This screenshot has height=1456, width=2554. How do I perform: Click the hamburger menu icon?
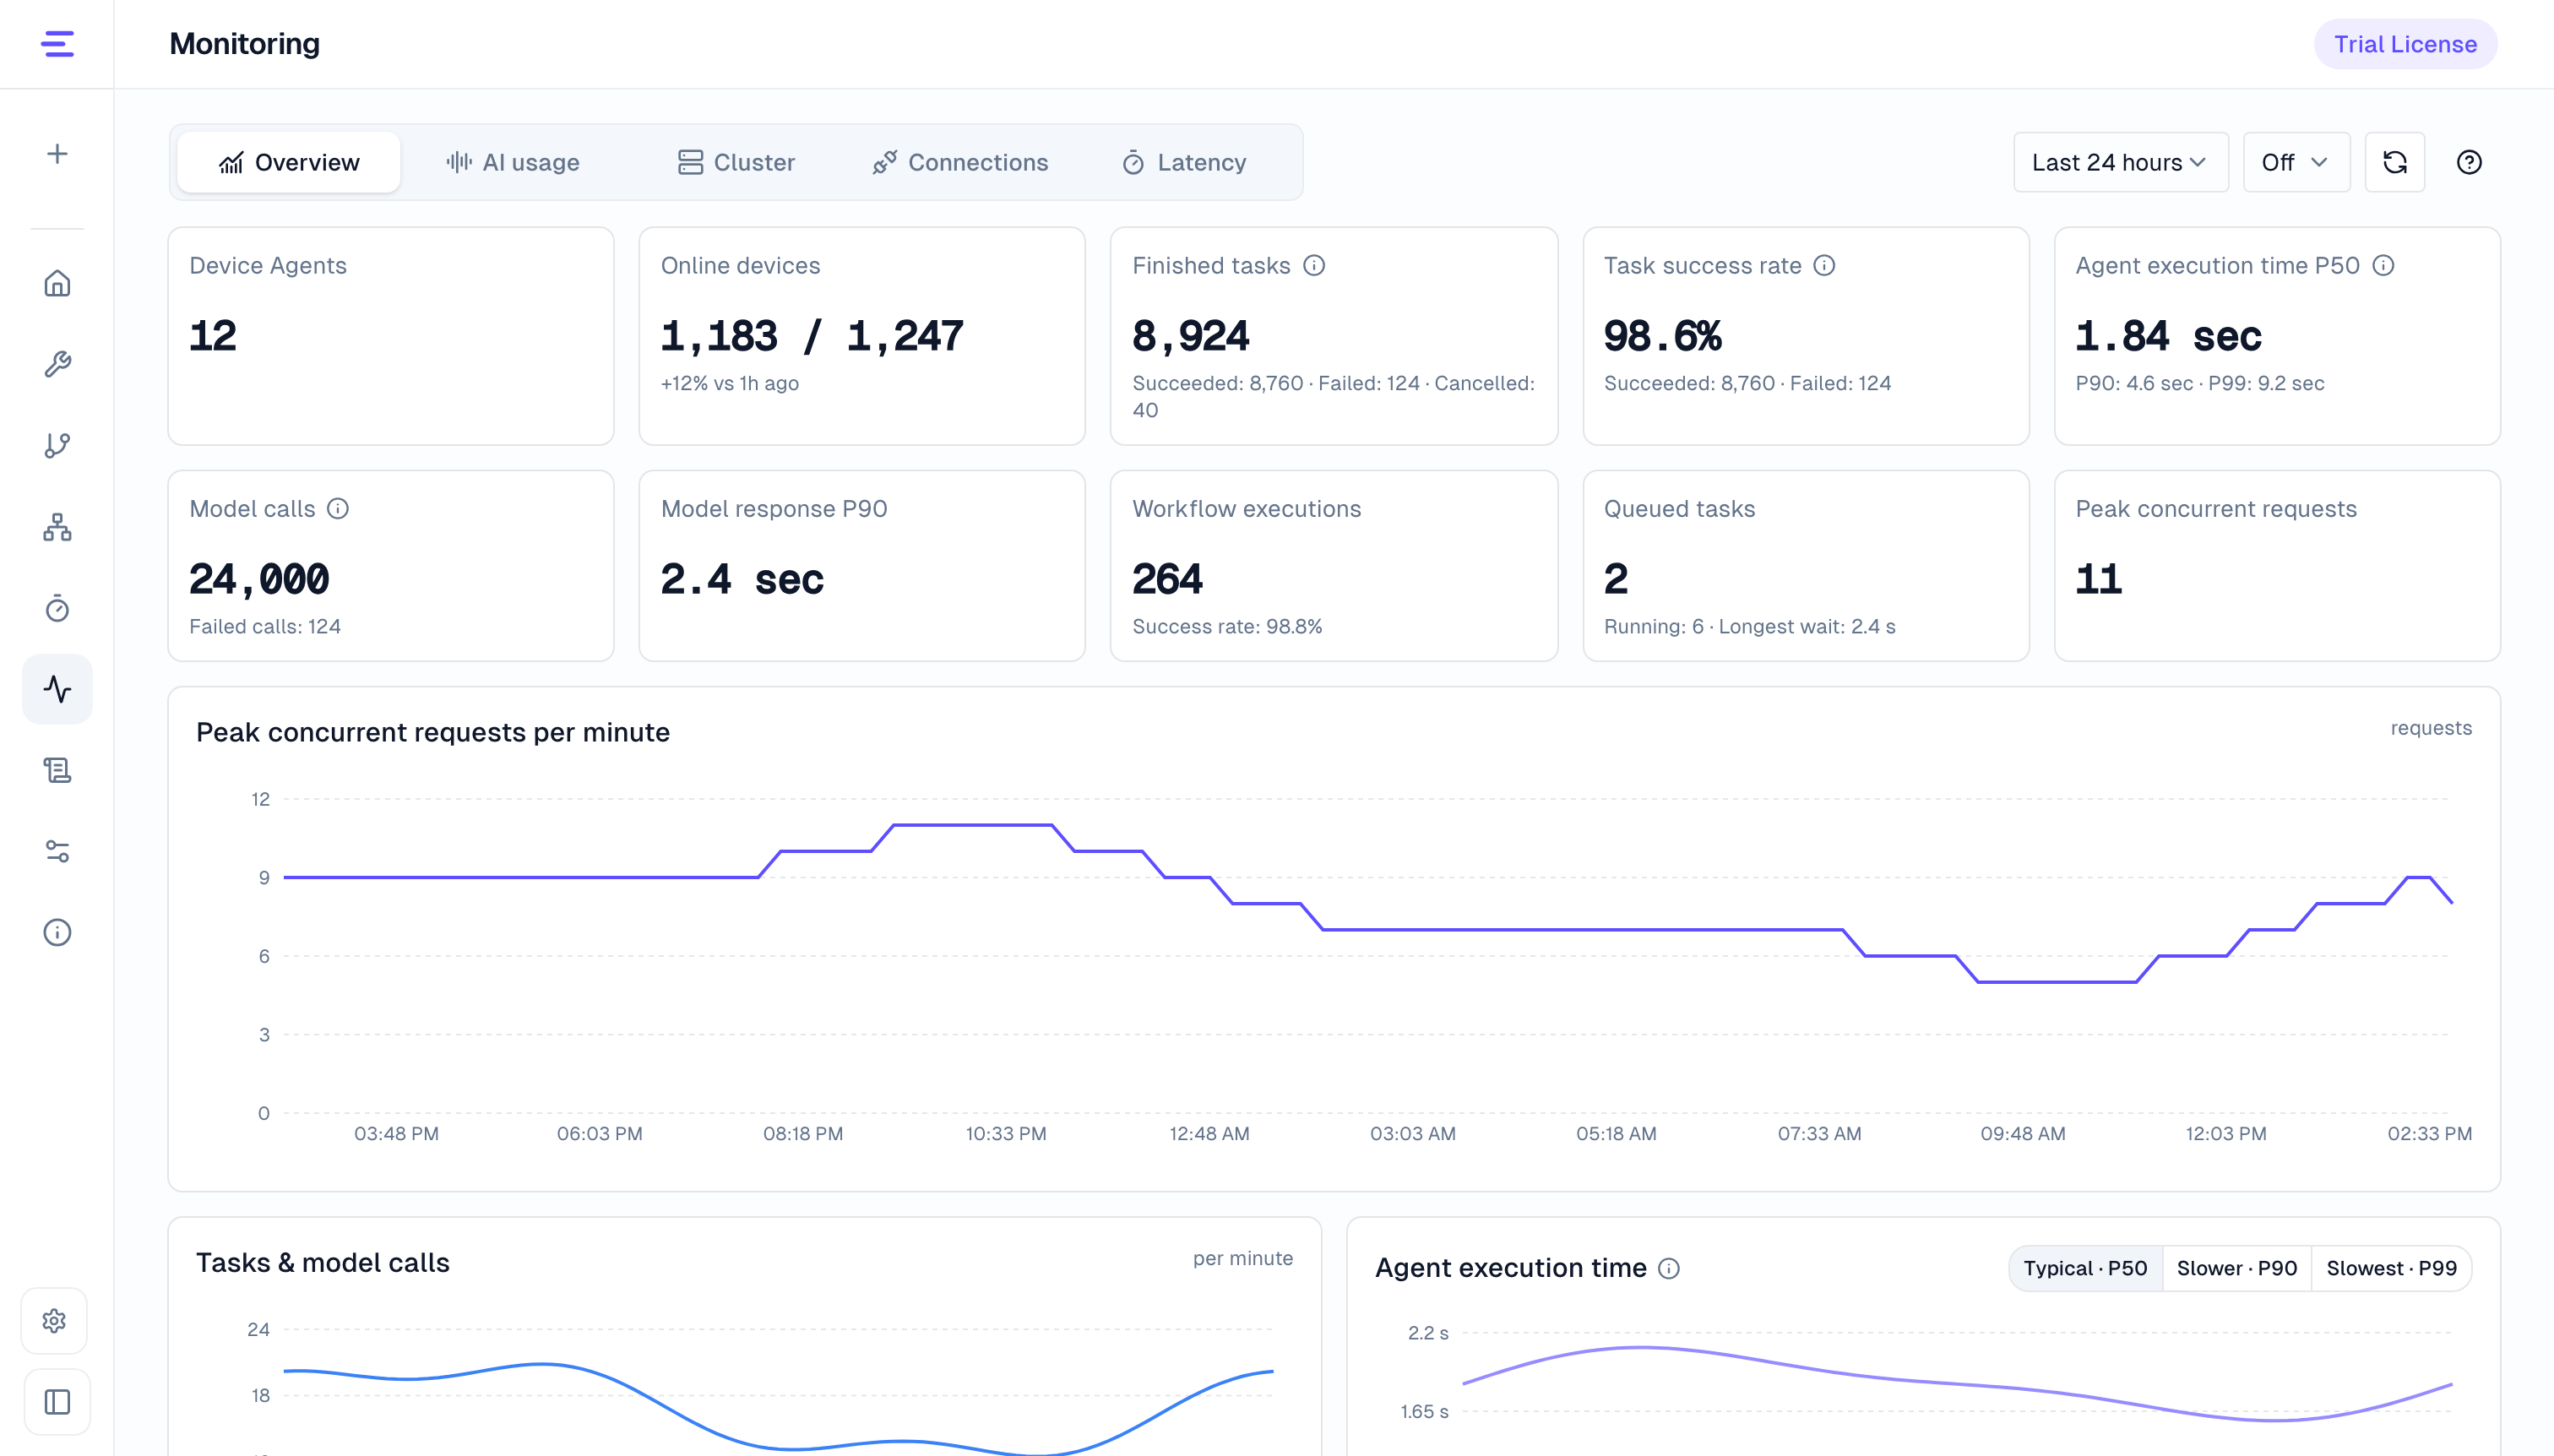tap(57, 44)
